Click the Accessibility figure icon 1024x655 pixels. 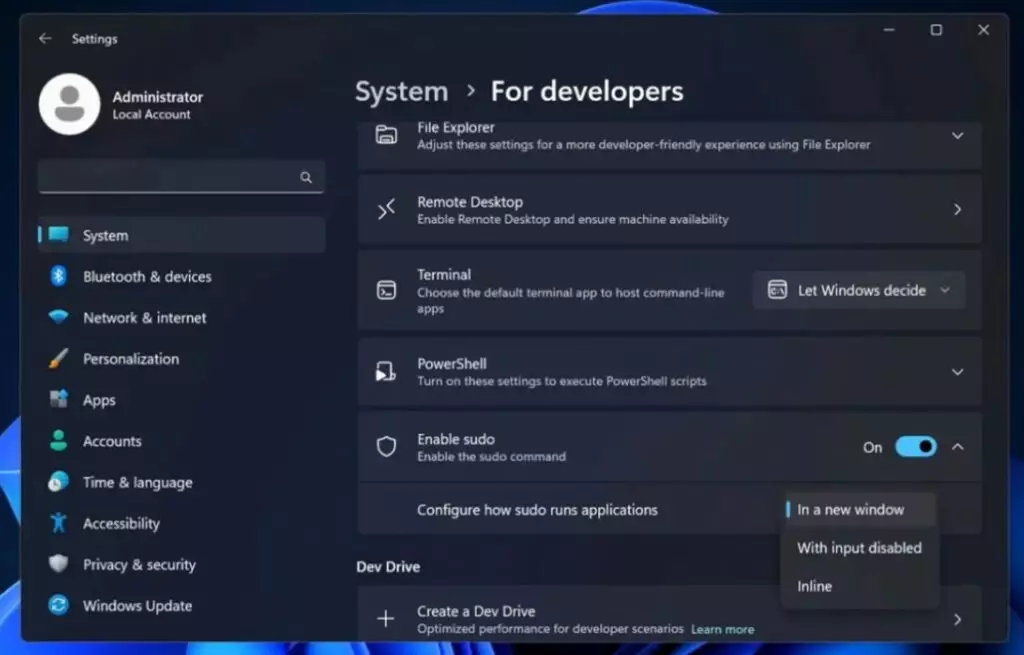(59, 523)
